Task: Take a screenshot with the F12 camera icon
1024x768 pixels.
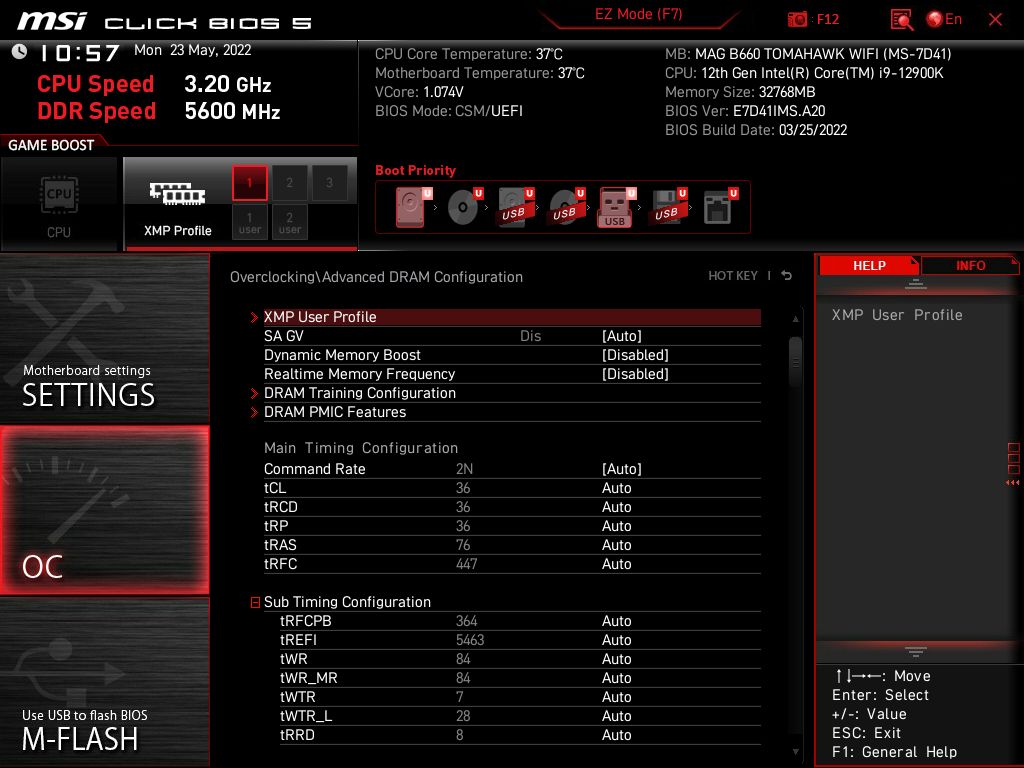Action: (x=797, y=20)
